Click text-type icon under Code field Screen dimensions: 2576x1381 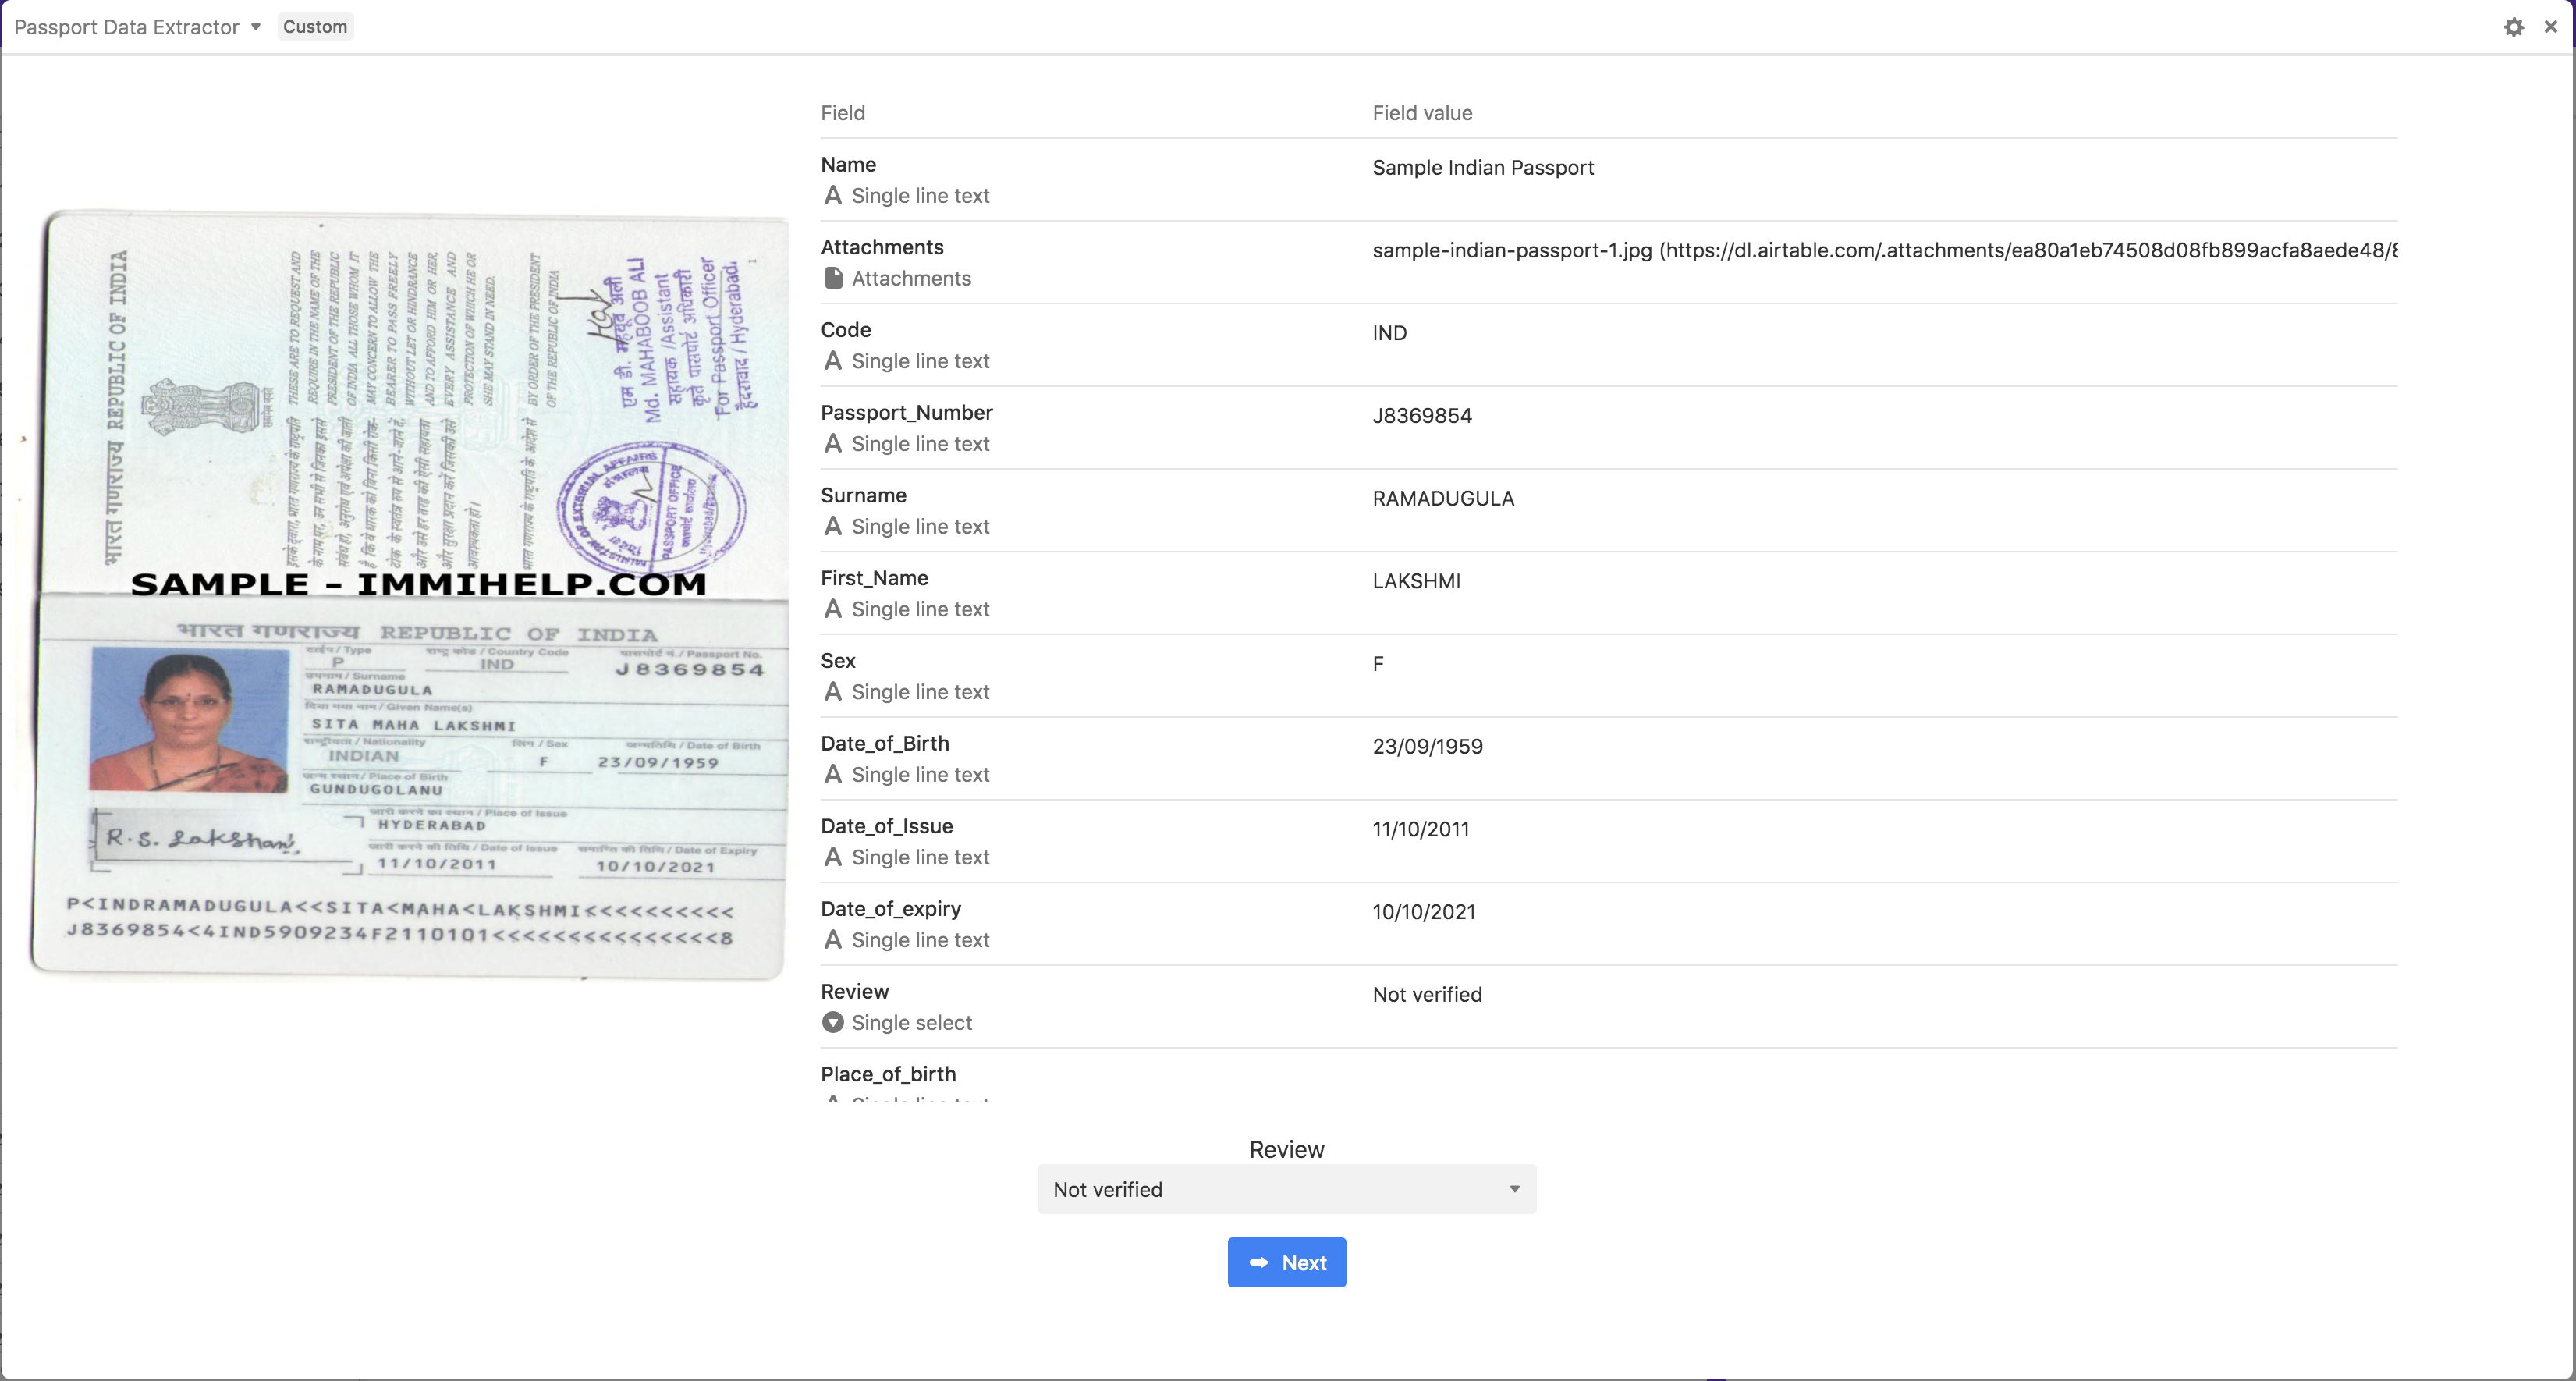(832, 361)
